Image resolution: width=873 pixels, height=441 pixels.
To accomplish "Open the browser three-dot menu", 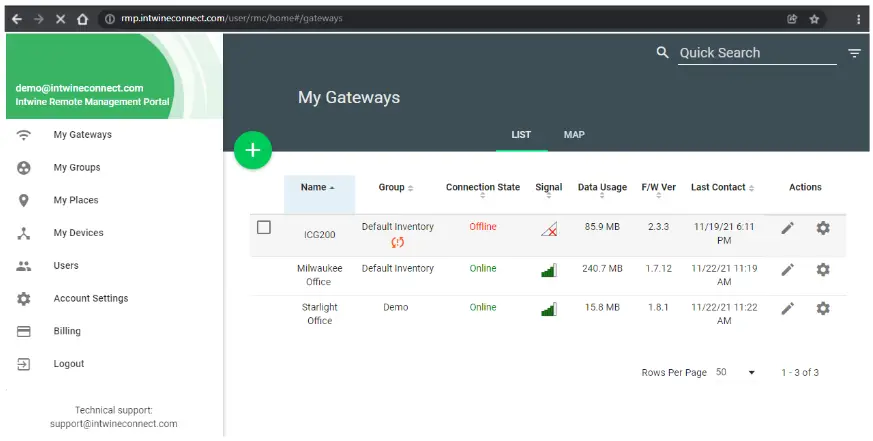I will point(859,19).
